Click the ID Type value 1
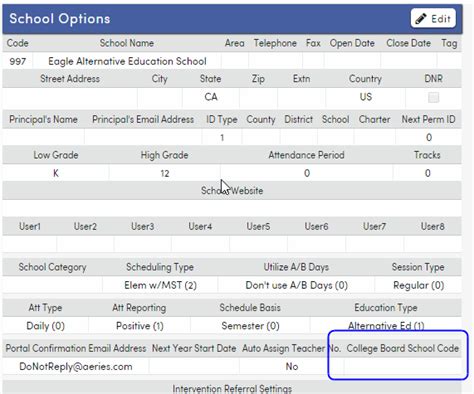 [222, 137]
